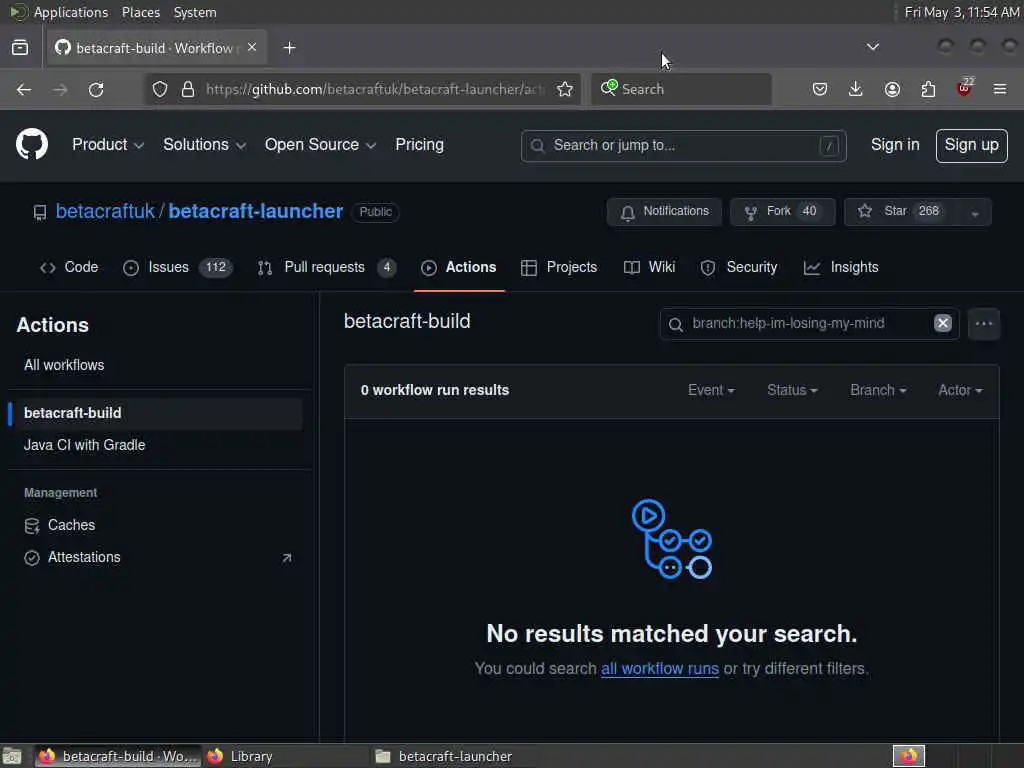Clear the branch filter with the X
Image resolution: width=1024 pixels, height=768 pixels.
pos(942,323)
